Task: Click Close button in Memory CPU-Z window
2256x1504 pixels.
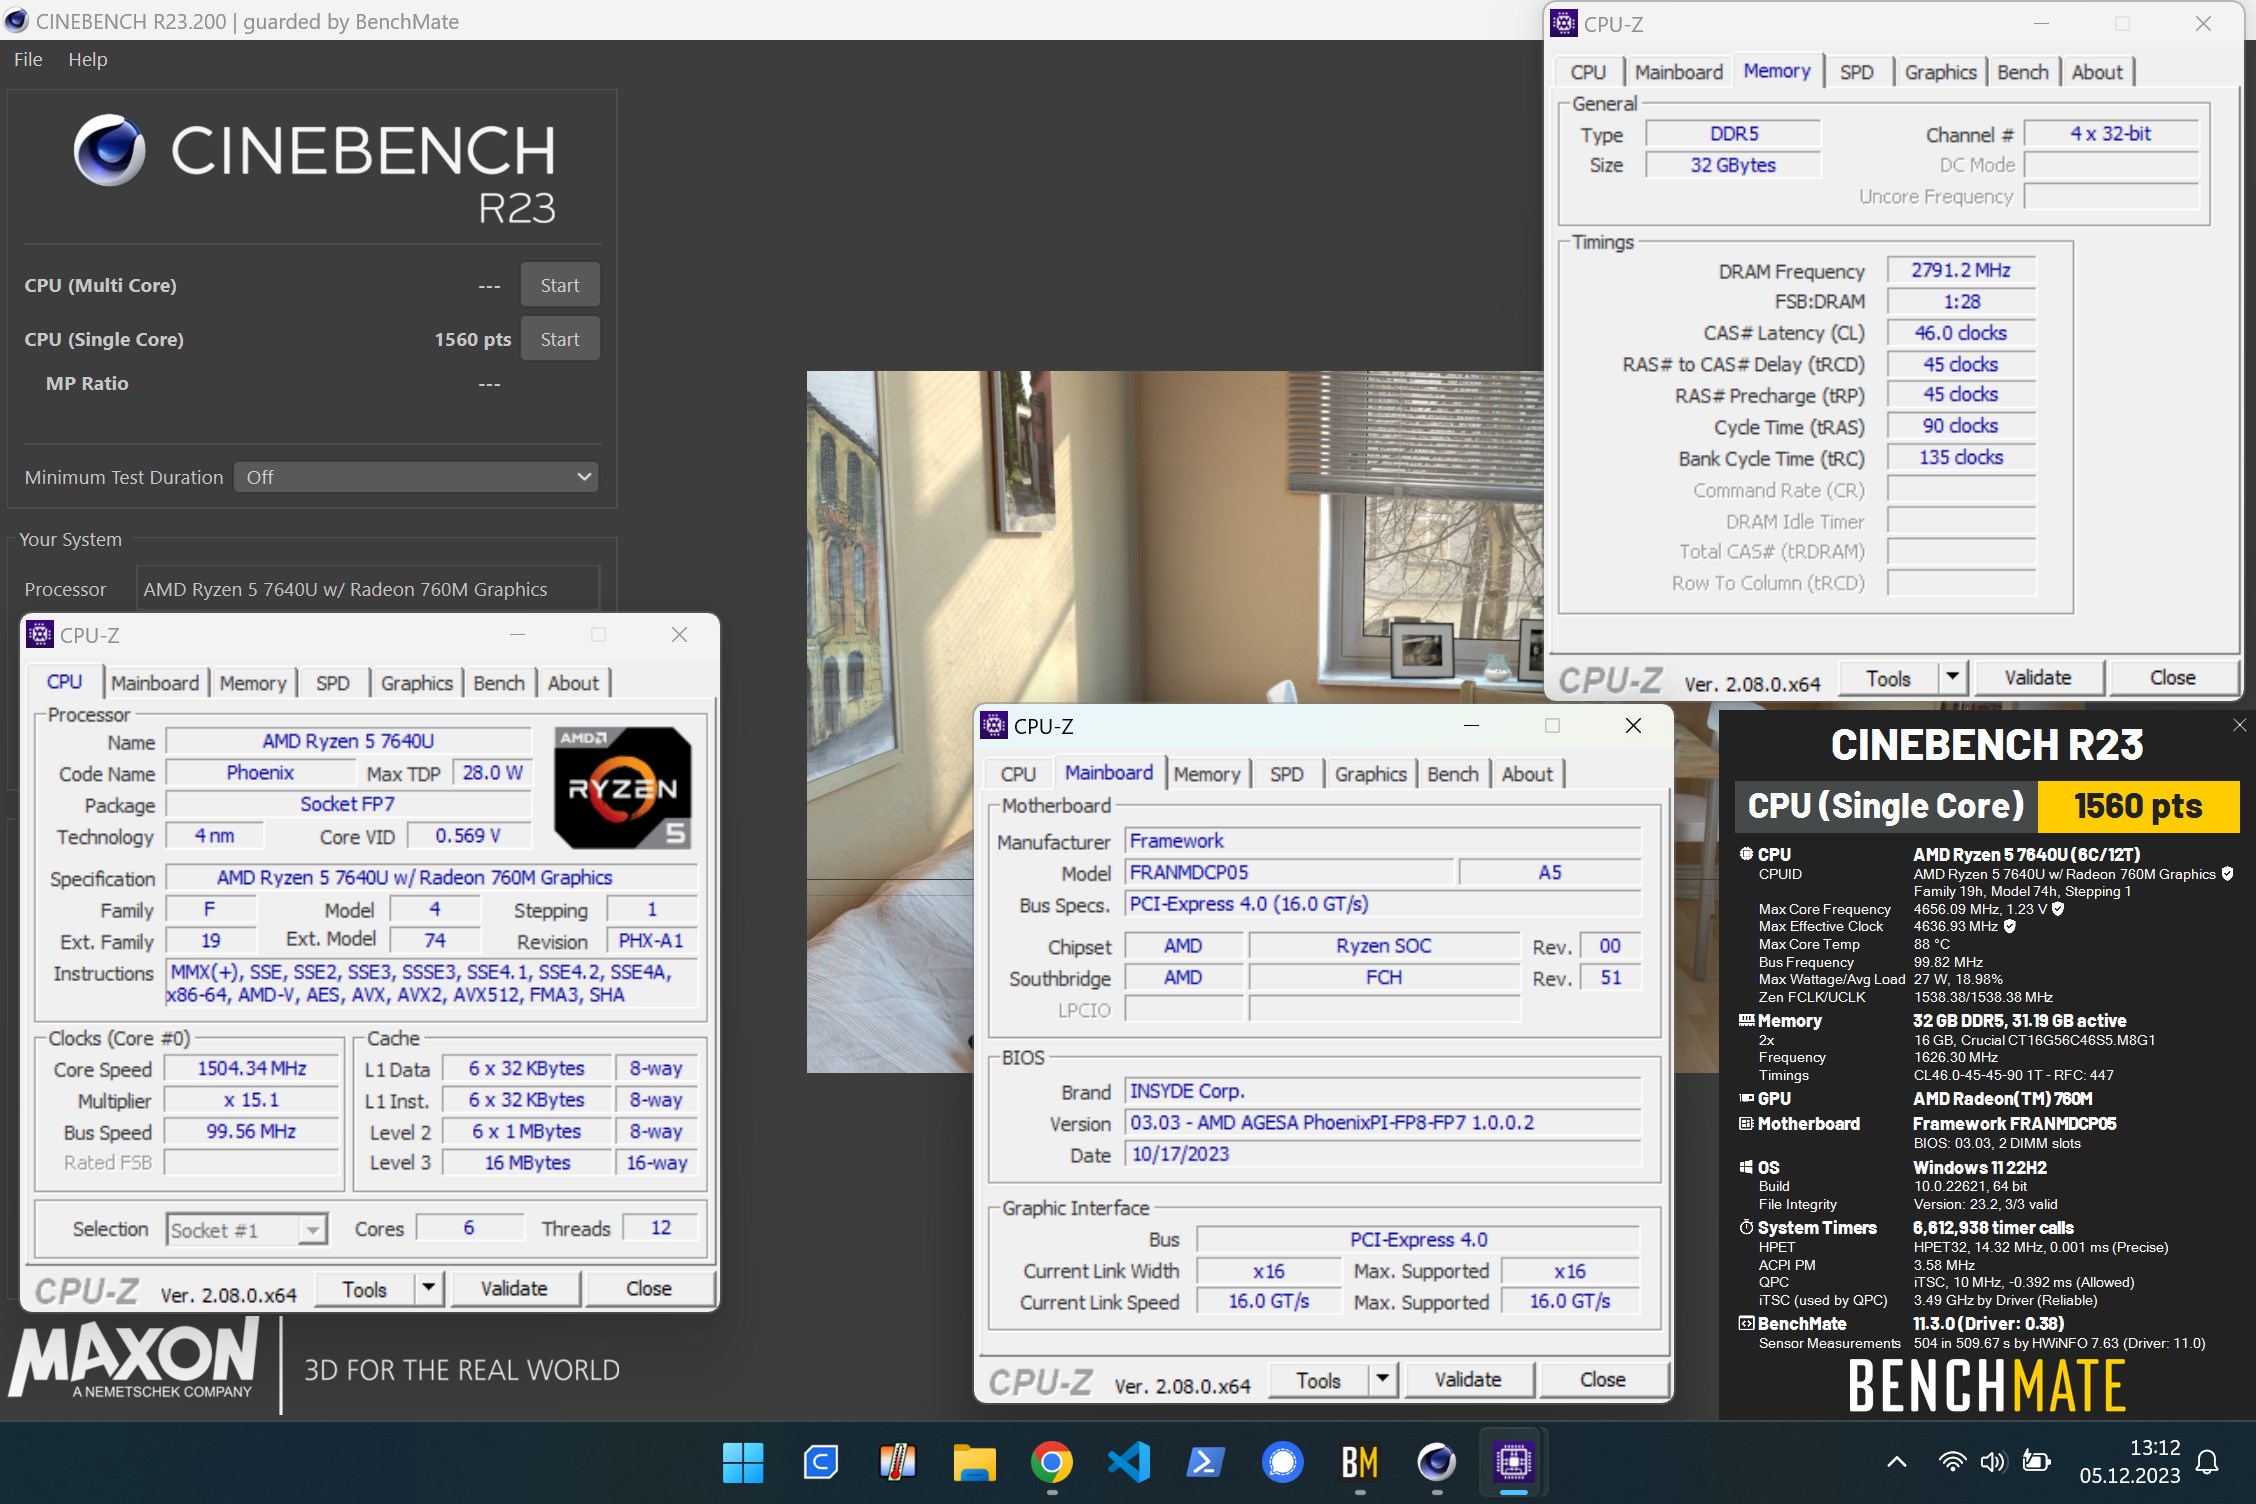Action: click(x=2173, y=678)
